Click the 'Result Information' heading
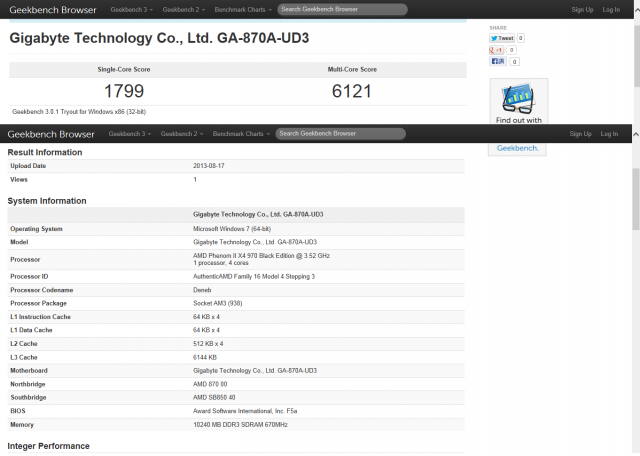The width and height of the screenshot is (640, 456). 45,152
